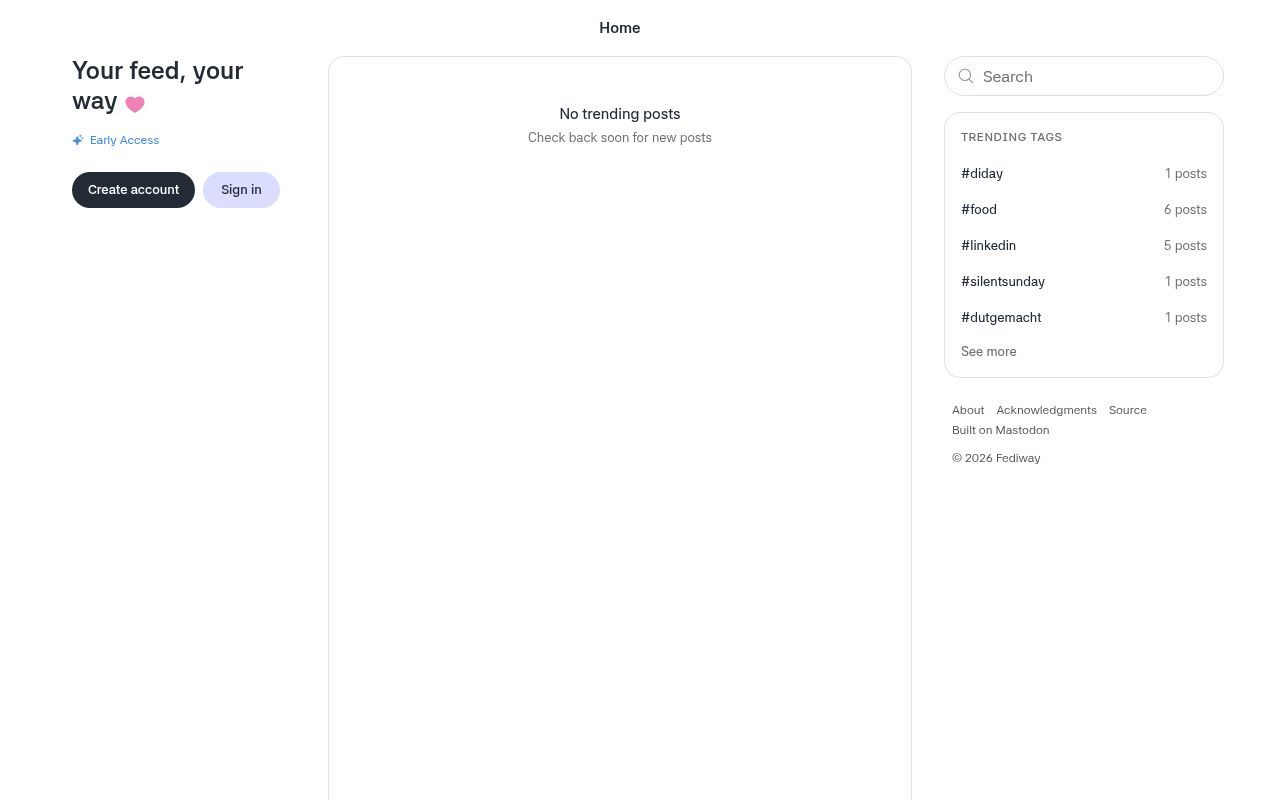1280x800 pixels.
Task: Click the Create account button
Action: [x=133, y=190]
